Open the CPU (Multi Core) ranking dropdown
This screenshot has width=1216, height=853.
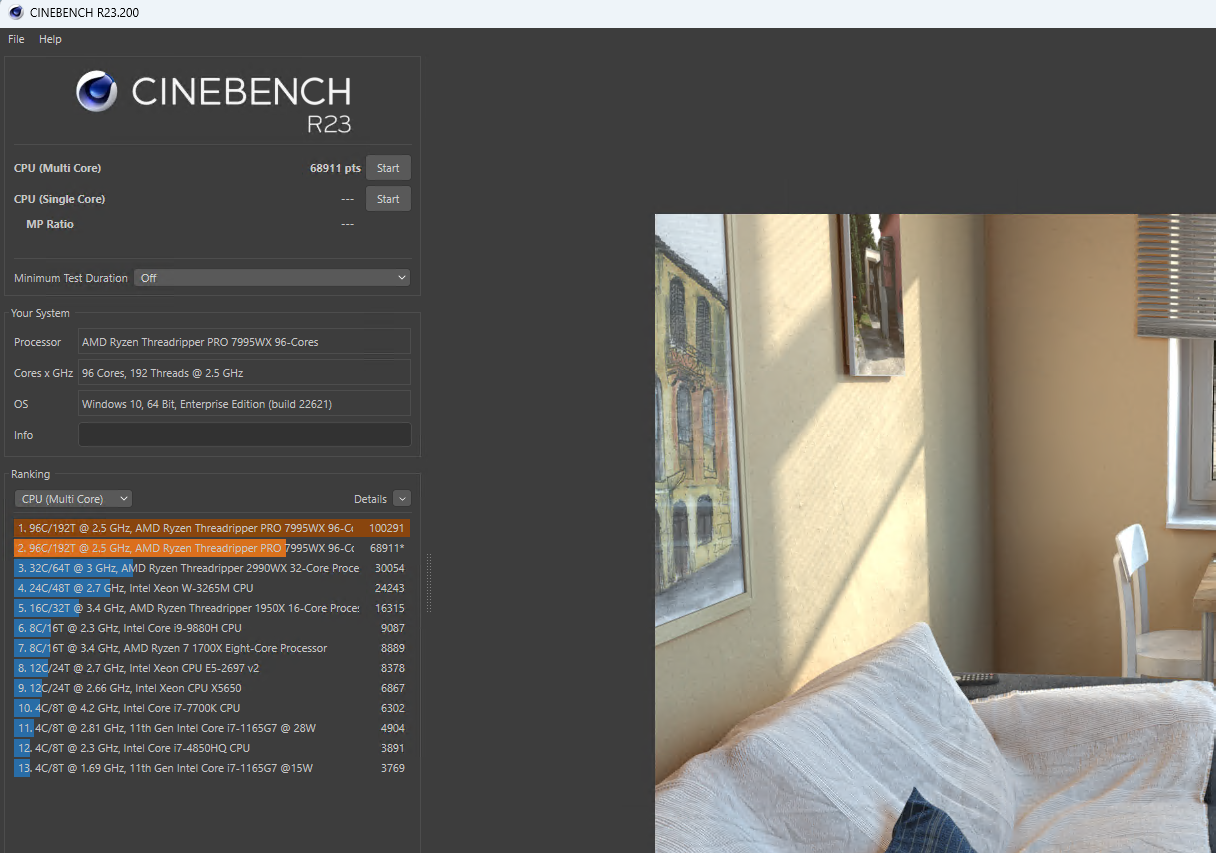73,499
